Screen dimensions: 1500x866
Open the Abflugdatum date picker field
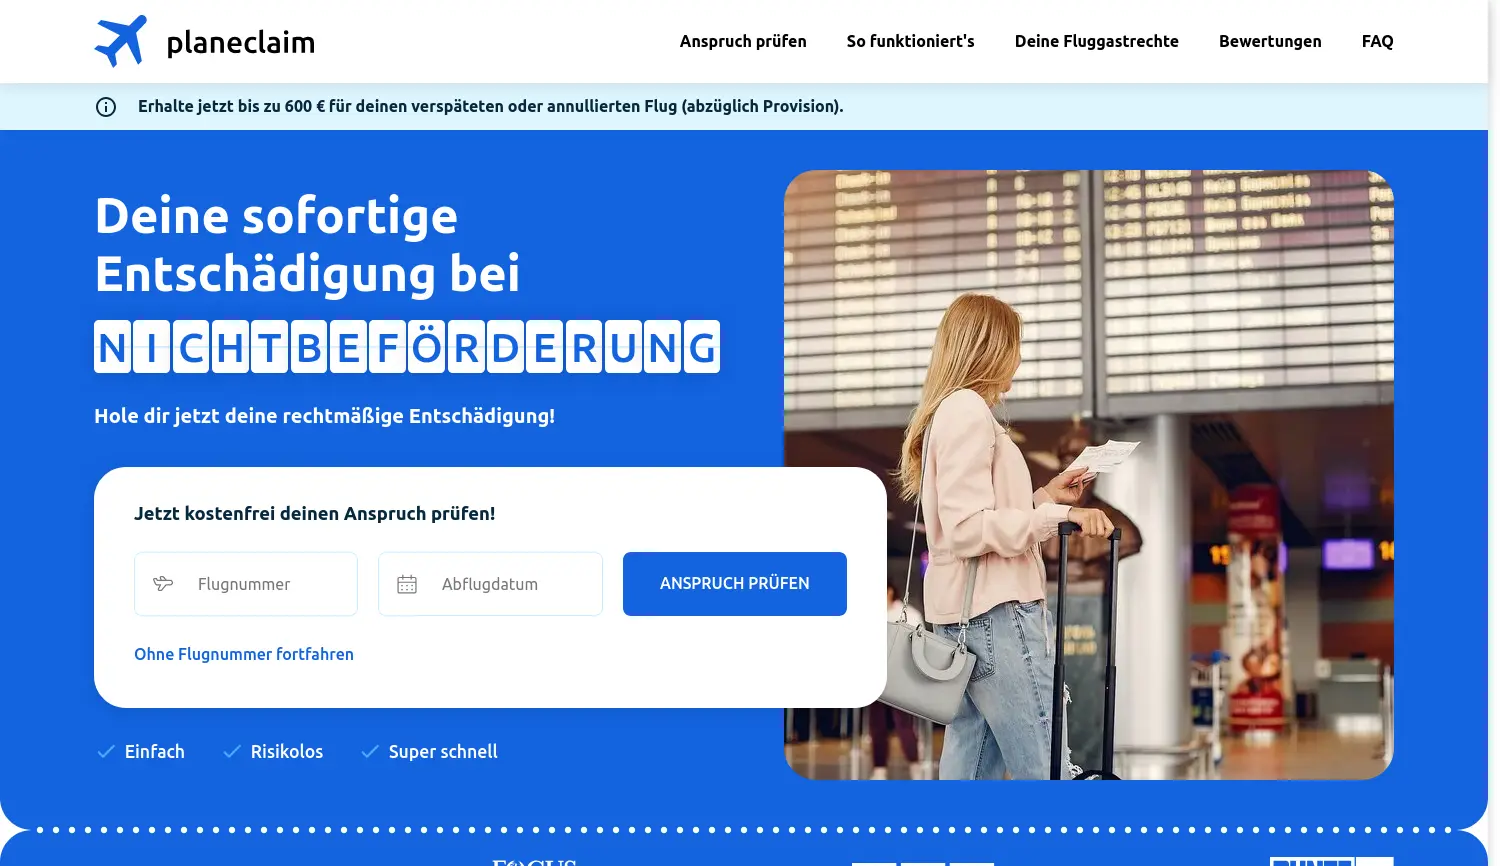tap(490, 584)
